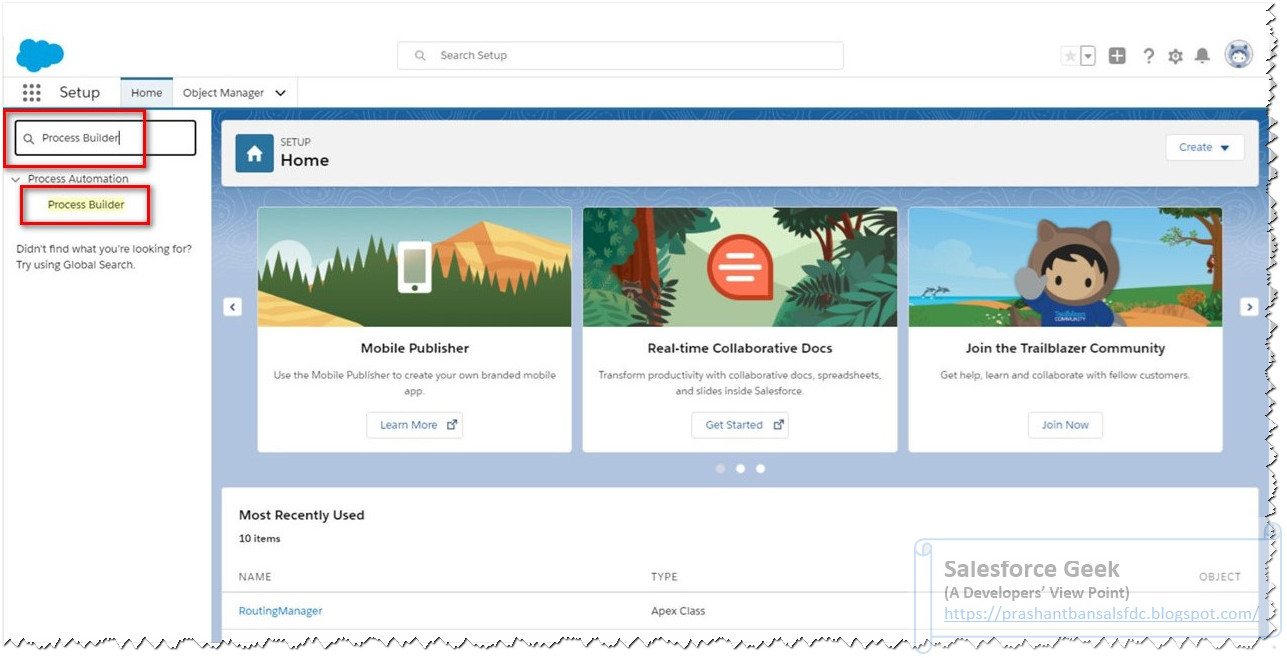Click the TYPE column header
Screen dimensions: 1287x658
(664, 577)
